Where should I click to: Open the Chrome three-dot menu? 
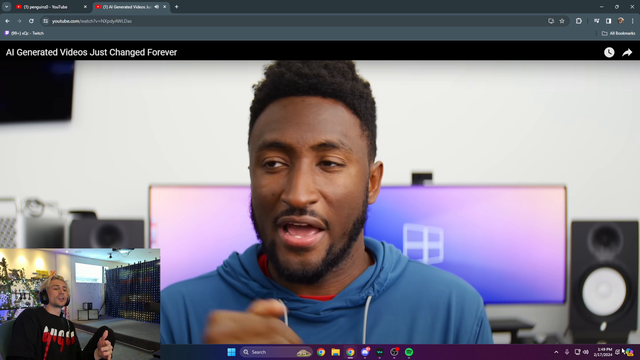(x=633, y=21)
